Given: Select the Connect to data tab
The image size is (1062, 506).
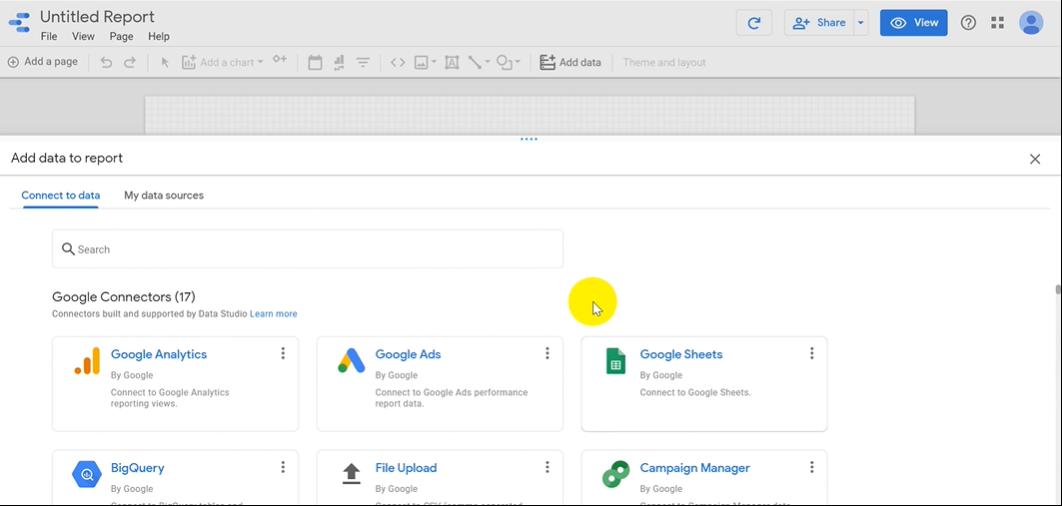Looking at the screenshot, I should 61,195.
